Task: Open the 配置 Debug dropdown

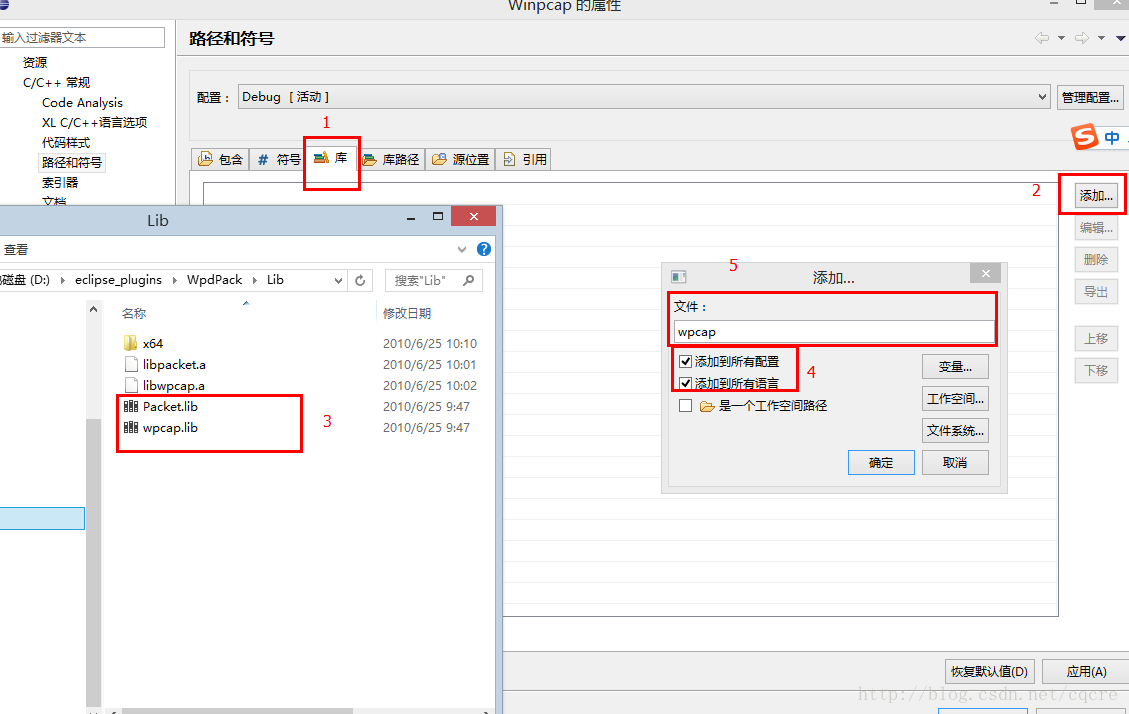Action: click(x=644, y=97)
